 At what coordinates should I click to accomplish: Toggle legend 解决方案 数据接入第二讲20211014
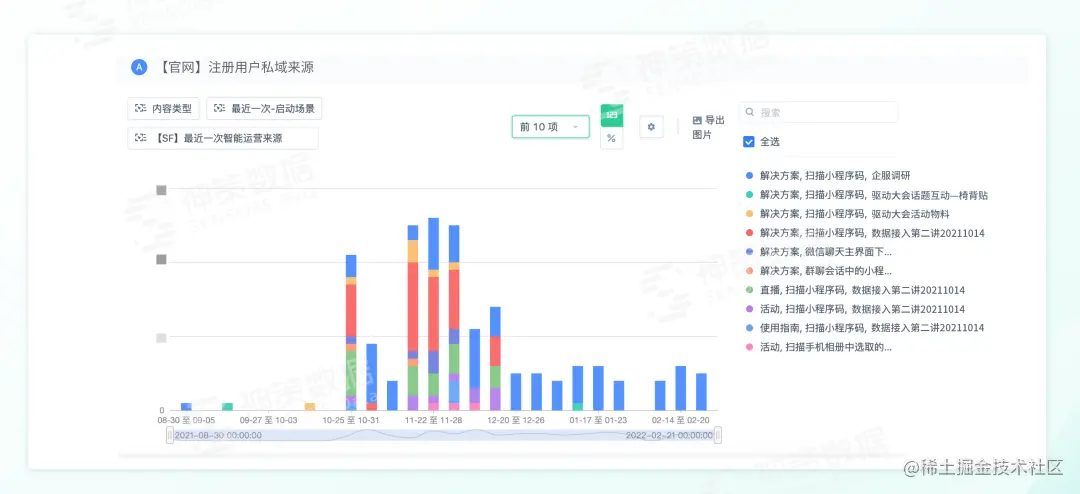pos(864,233)
